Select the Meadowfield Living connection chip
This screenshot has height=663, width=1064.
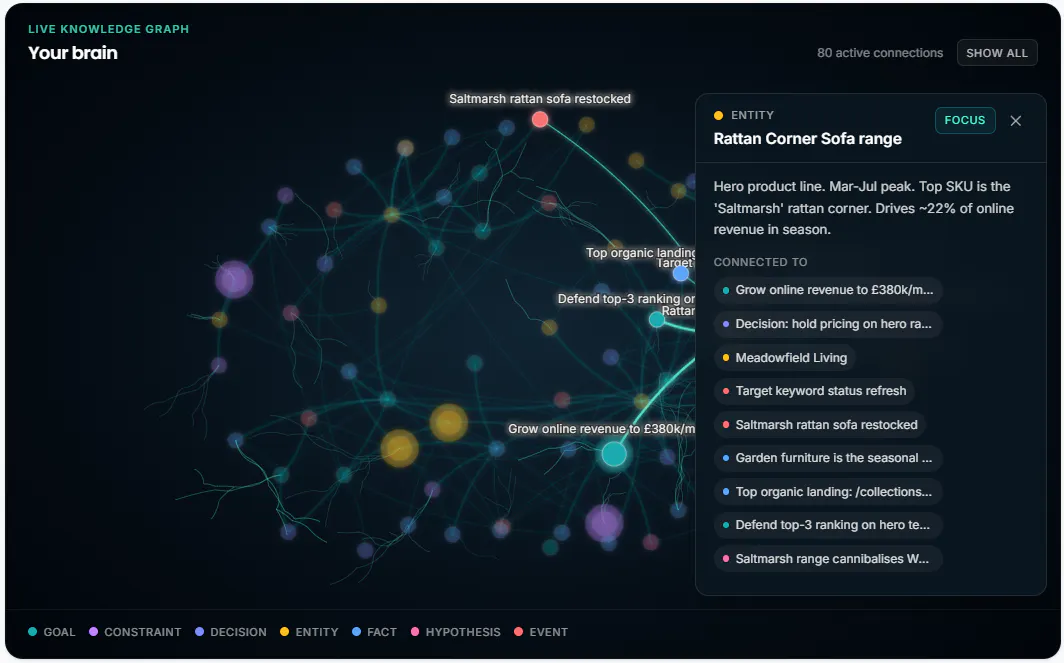point(785,358)
